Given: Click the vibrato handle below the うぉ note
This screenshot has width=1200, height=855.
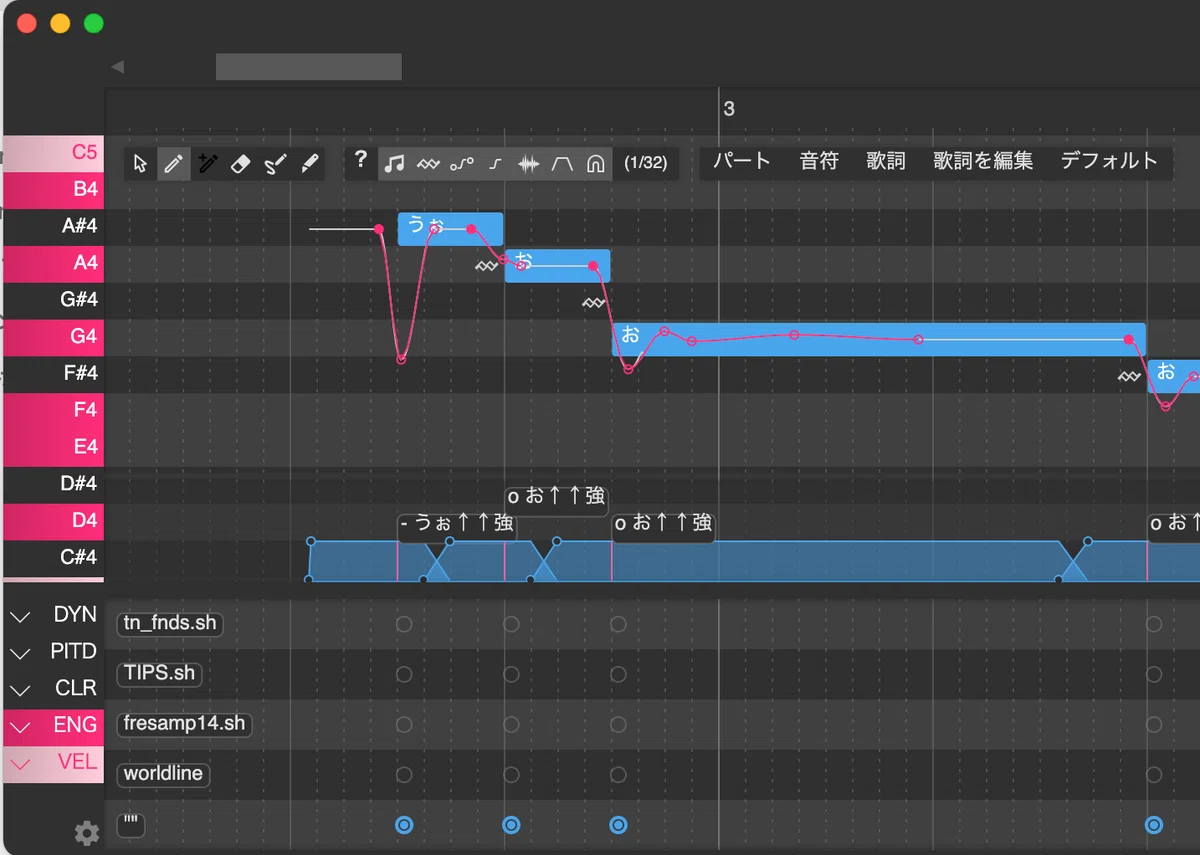Looking at the screenshot, I should point(486,266).
